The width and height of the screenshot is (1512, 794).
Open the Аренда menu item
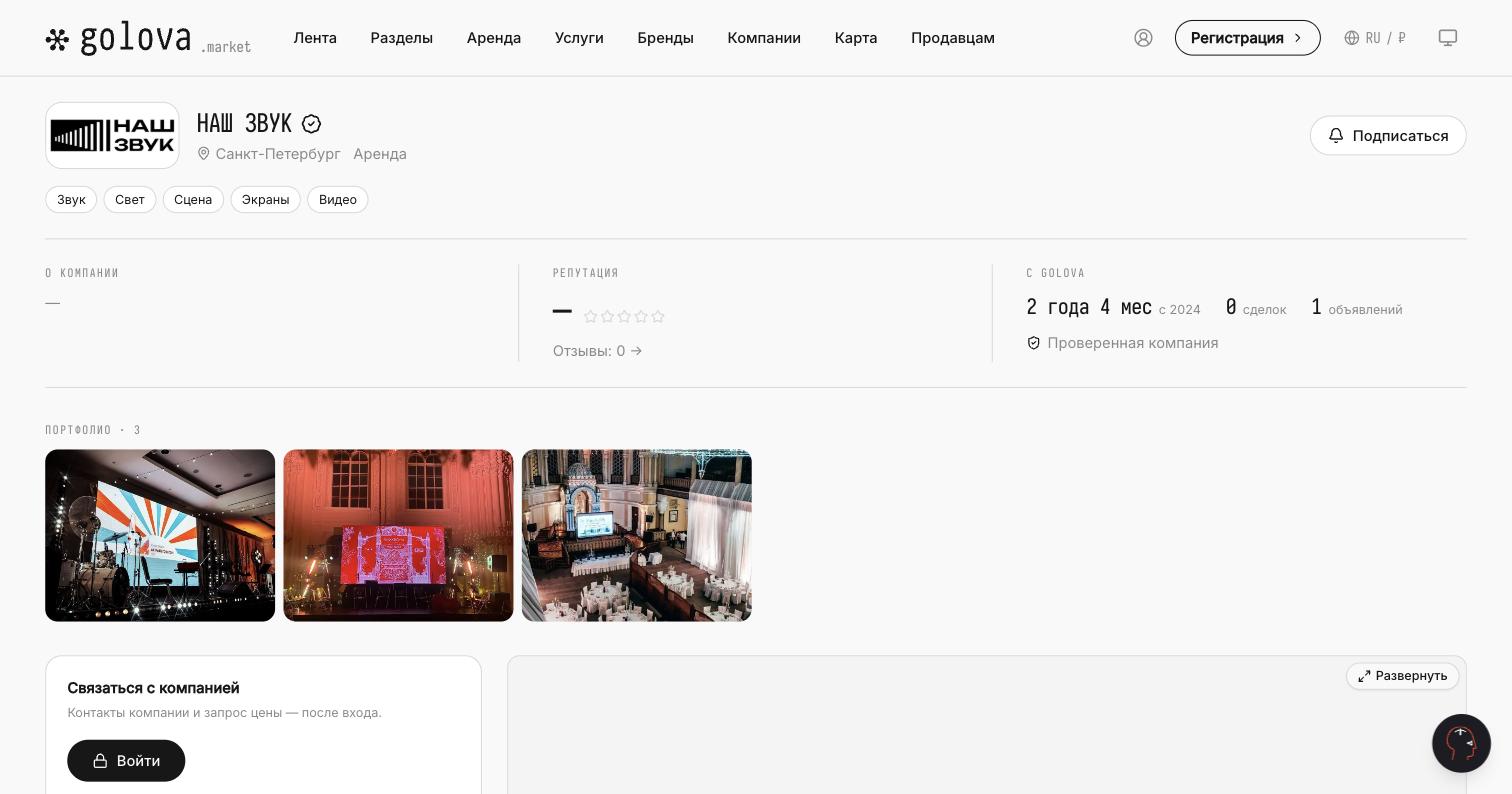pyautogui.click(x=494, y=38)
